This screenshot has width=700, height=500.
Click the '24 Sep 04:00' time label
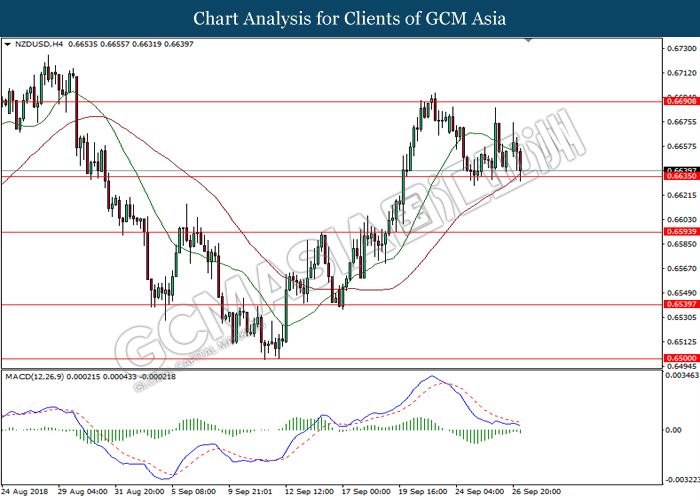coord(480,492)
